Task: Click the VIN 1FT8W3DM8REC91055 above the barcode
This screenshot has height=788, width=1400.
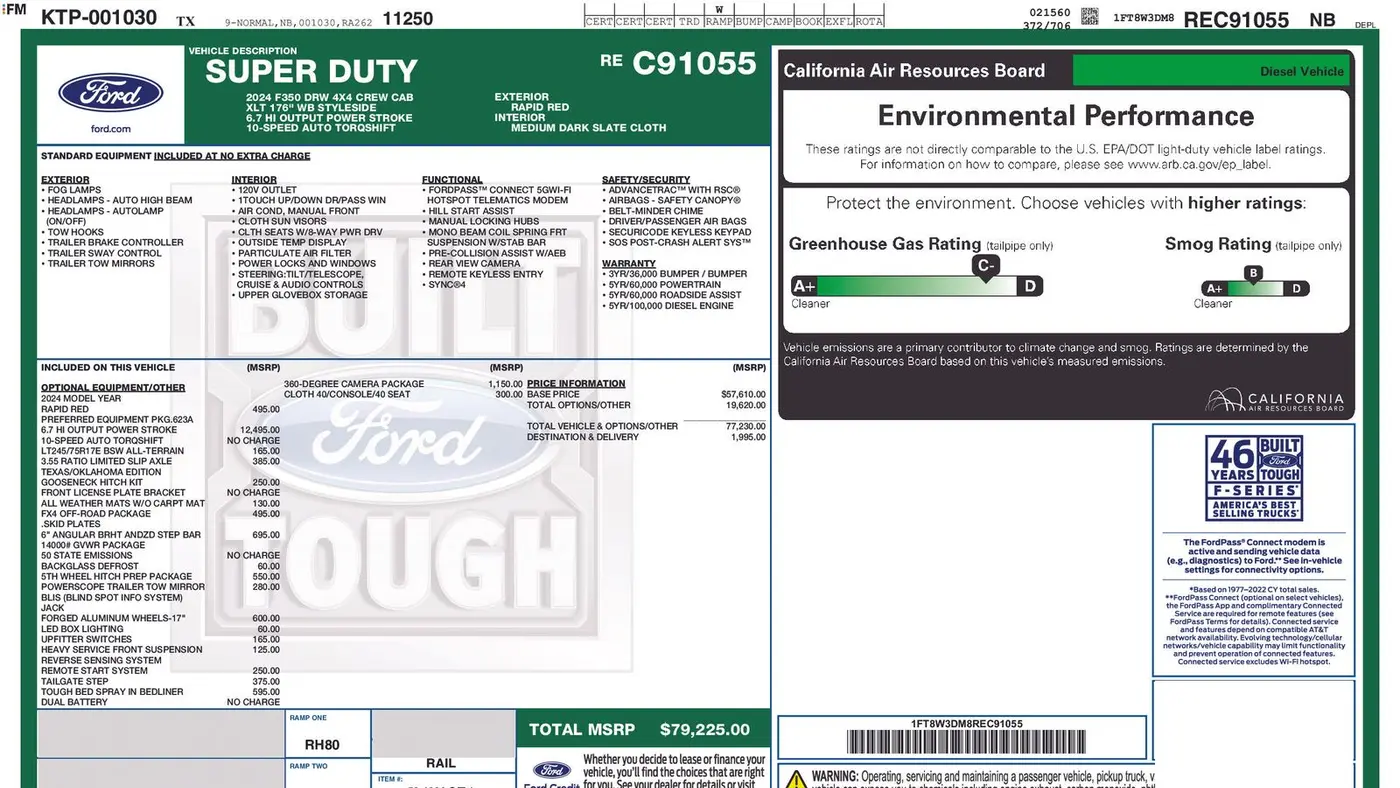Action: (966, 723)
